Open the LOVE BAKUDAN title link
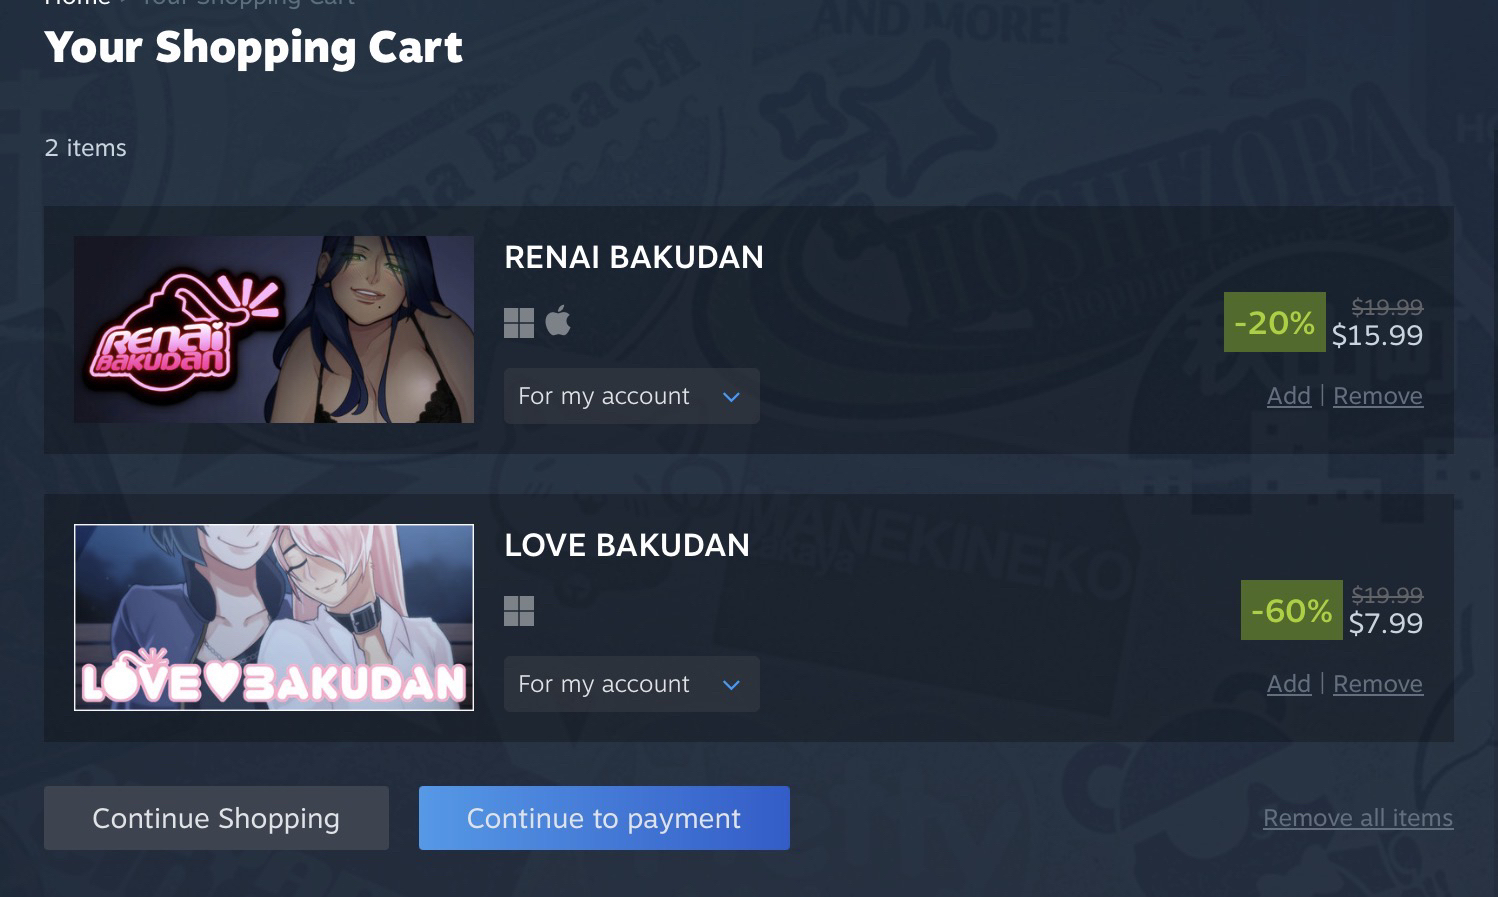 627,545
